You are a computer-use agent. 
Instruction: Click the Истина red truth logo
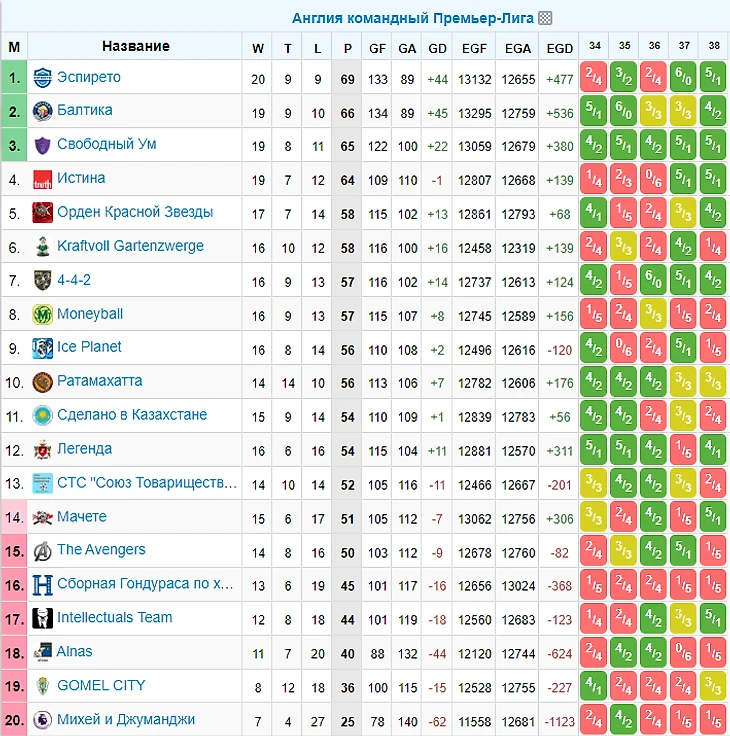pyautogui.click(x=42, y=179)
